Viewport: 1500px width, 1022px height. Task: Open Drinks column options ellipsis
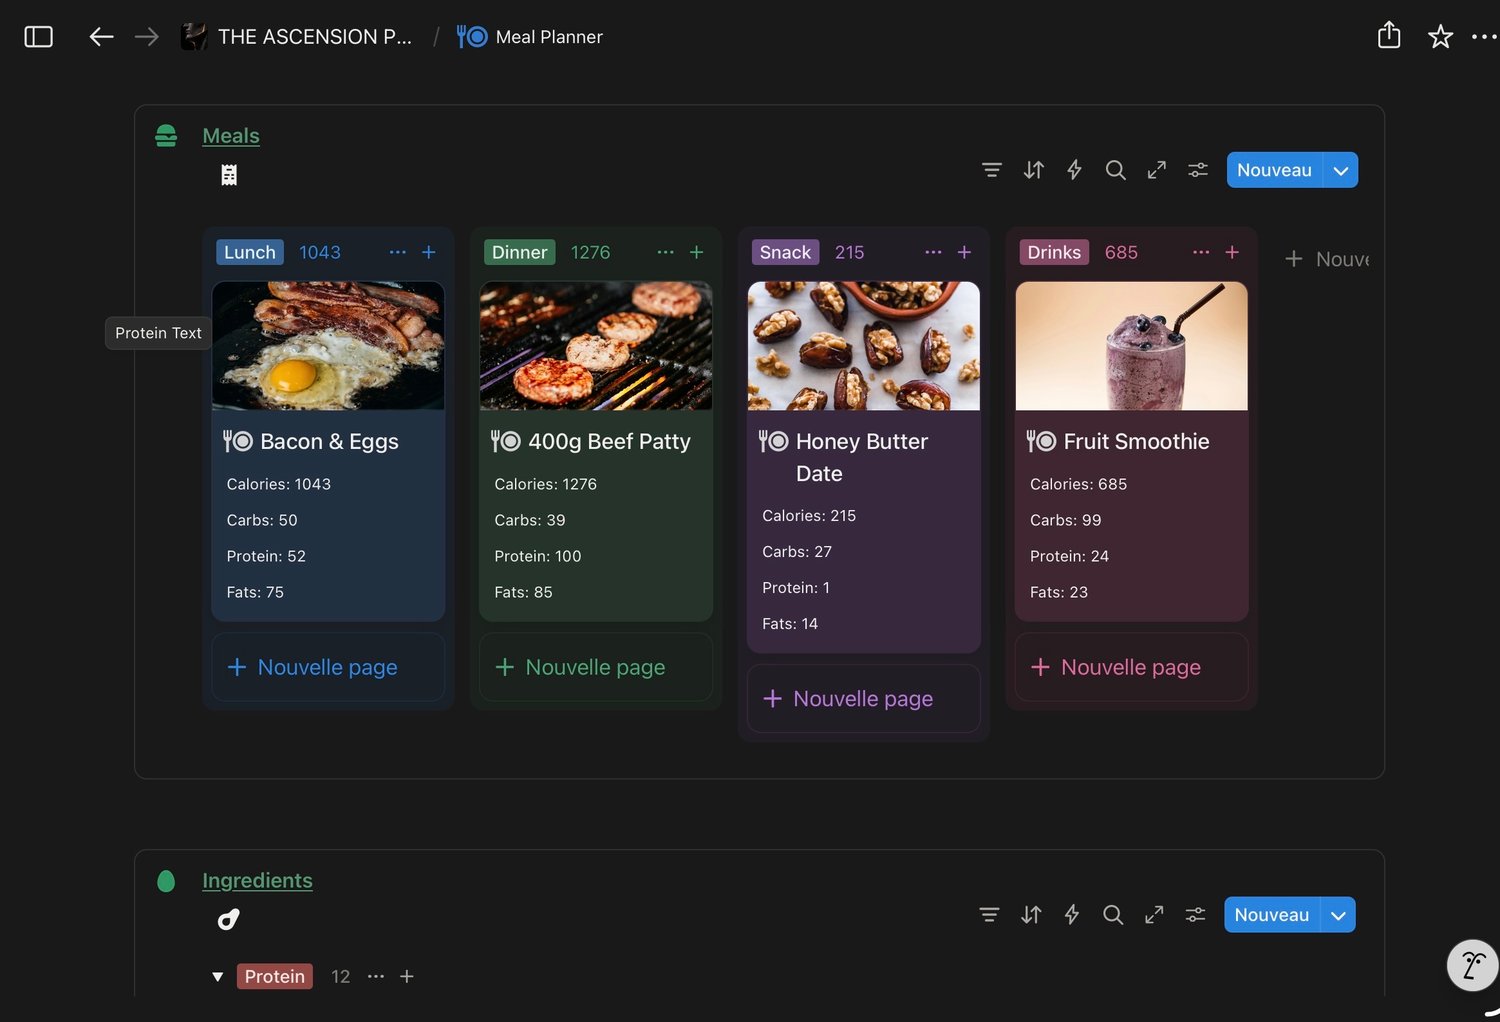pyautogui.click(x=1202, y=252)
